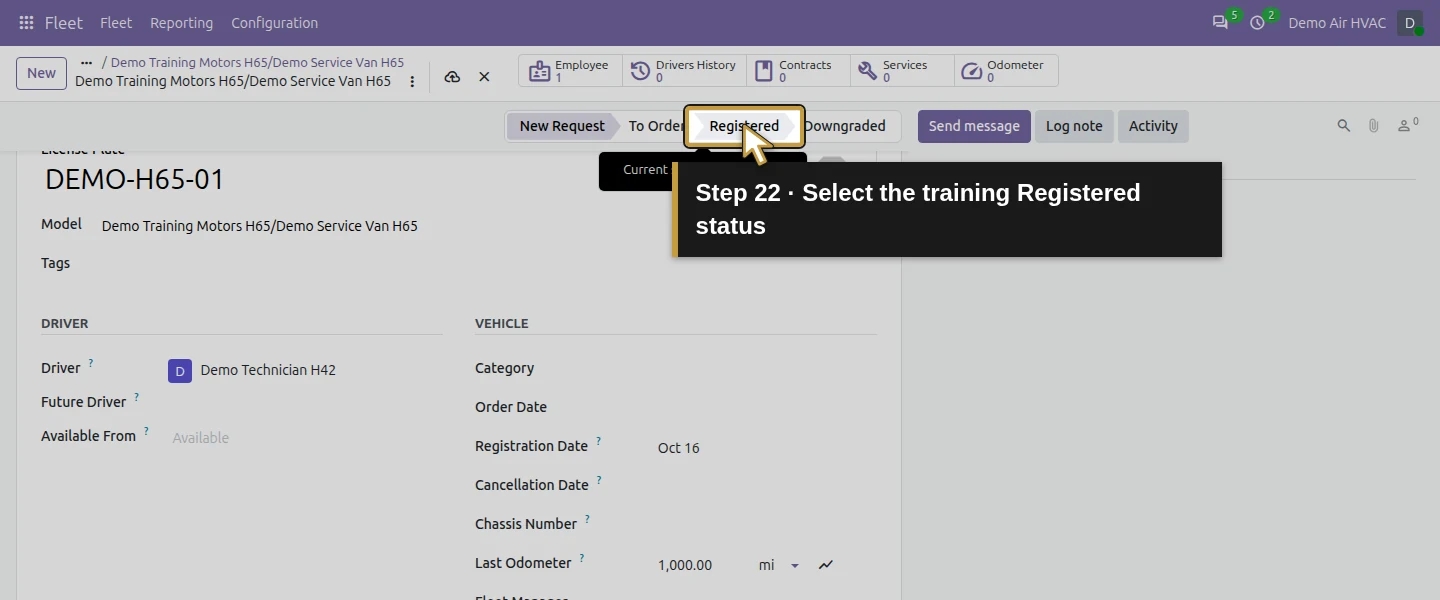Open breadcrumb Demo Training Motors link

tap(257, 62)
